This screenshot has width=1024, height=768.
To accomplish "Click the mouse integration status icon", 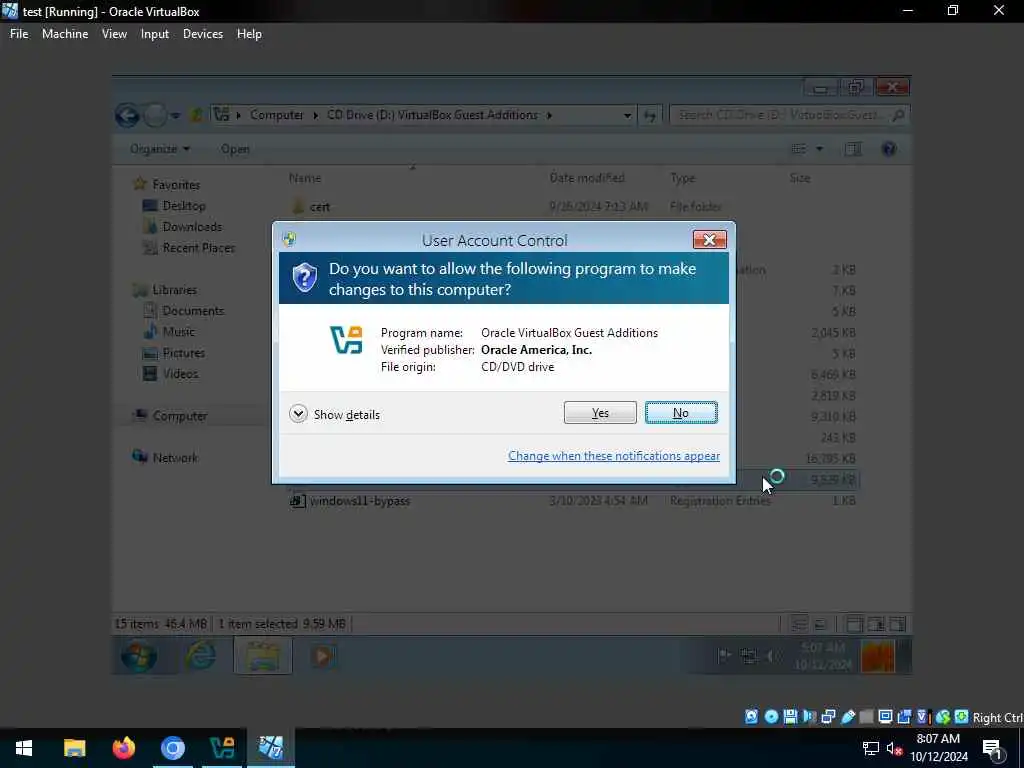I will (x=942, y=716).
